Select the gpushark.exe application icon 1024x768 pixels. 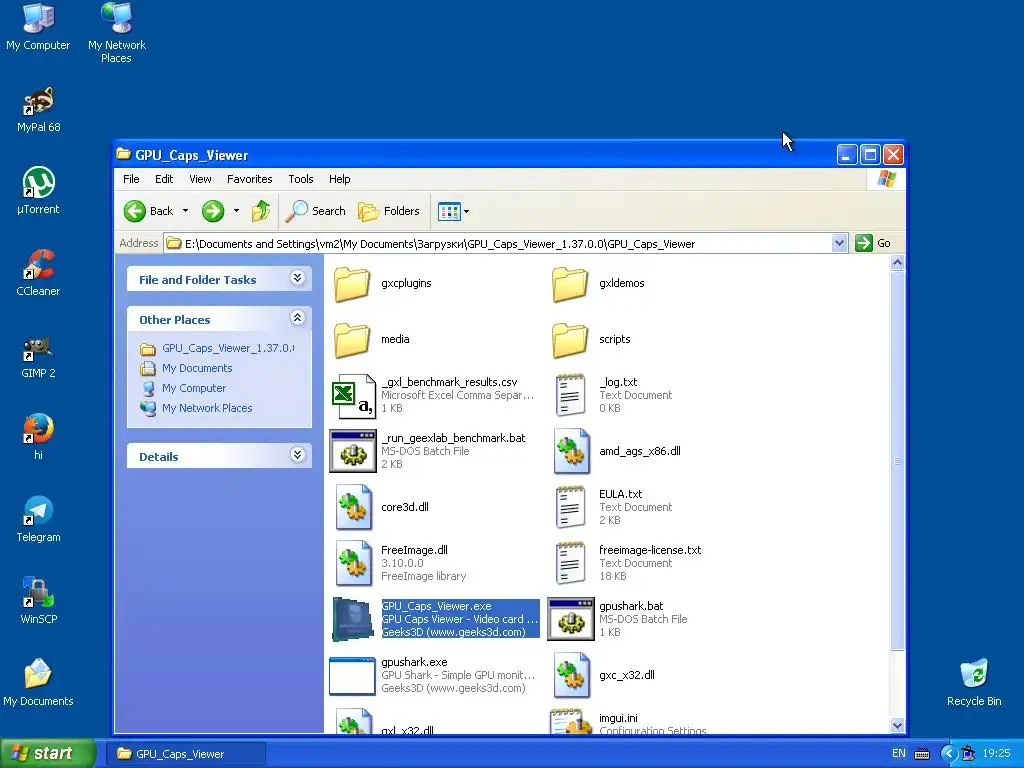(x=353, y=676)
